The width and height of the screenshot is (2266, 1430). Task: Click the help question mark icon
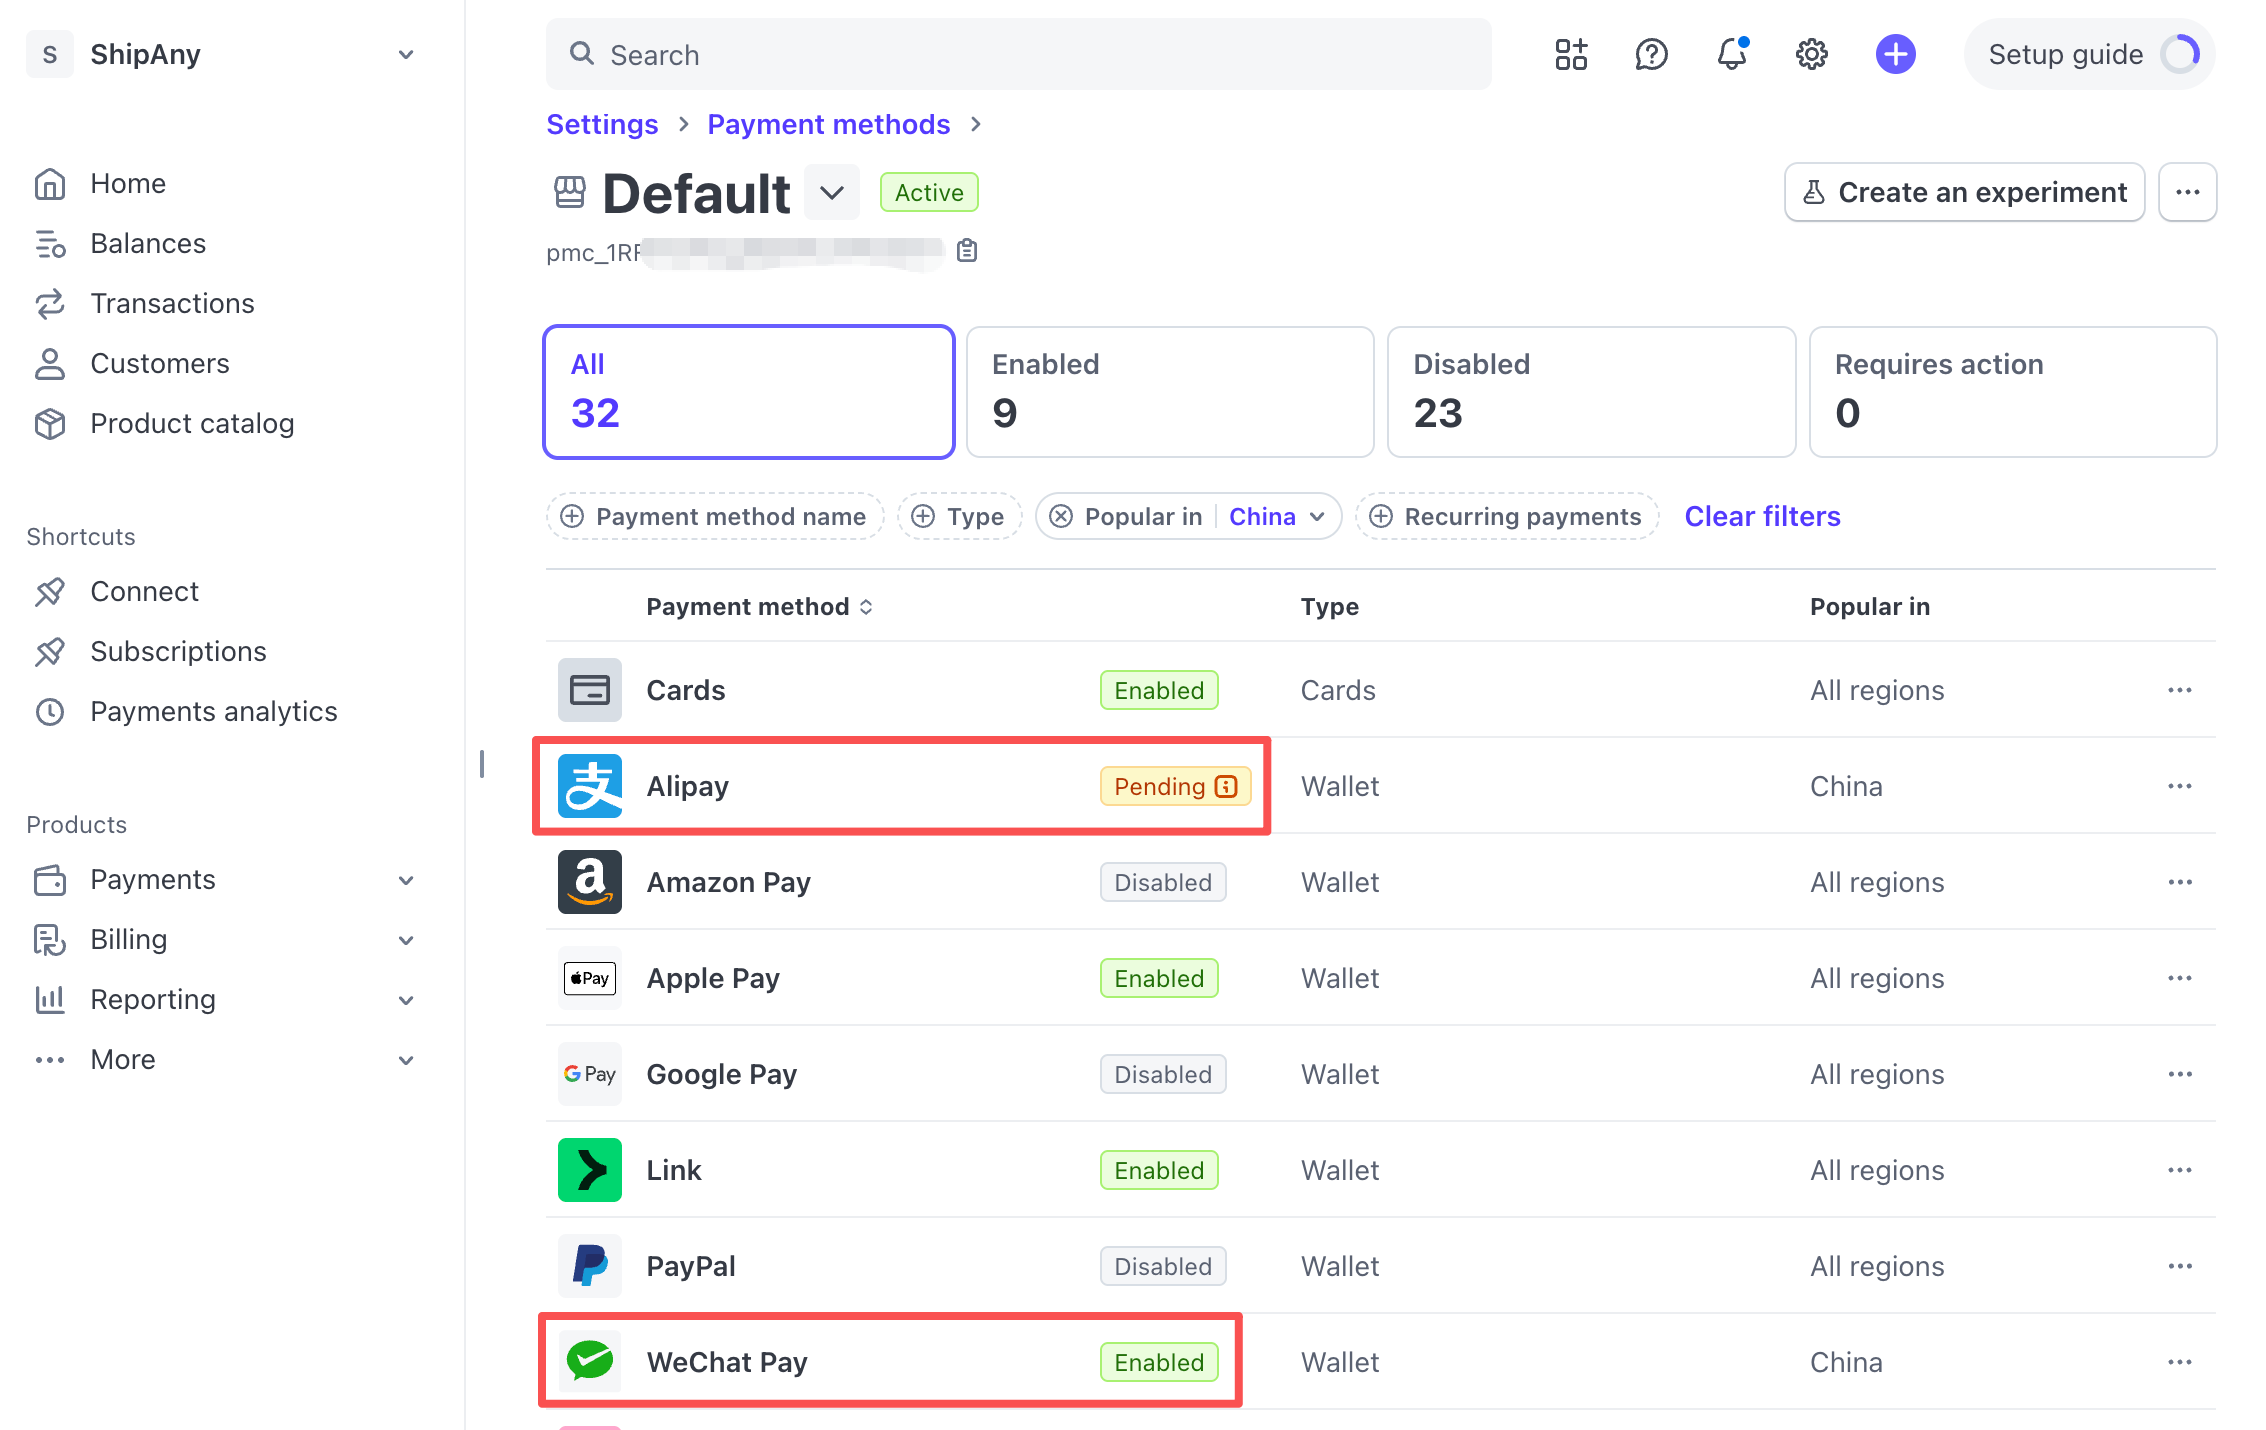[x=1651, y=54]
